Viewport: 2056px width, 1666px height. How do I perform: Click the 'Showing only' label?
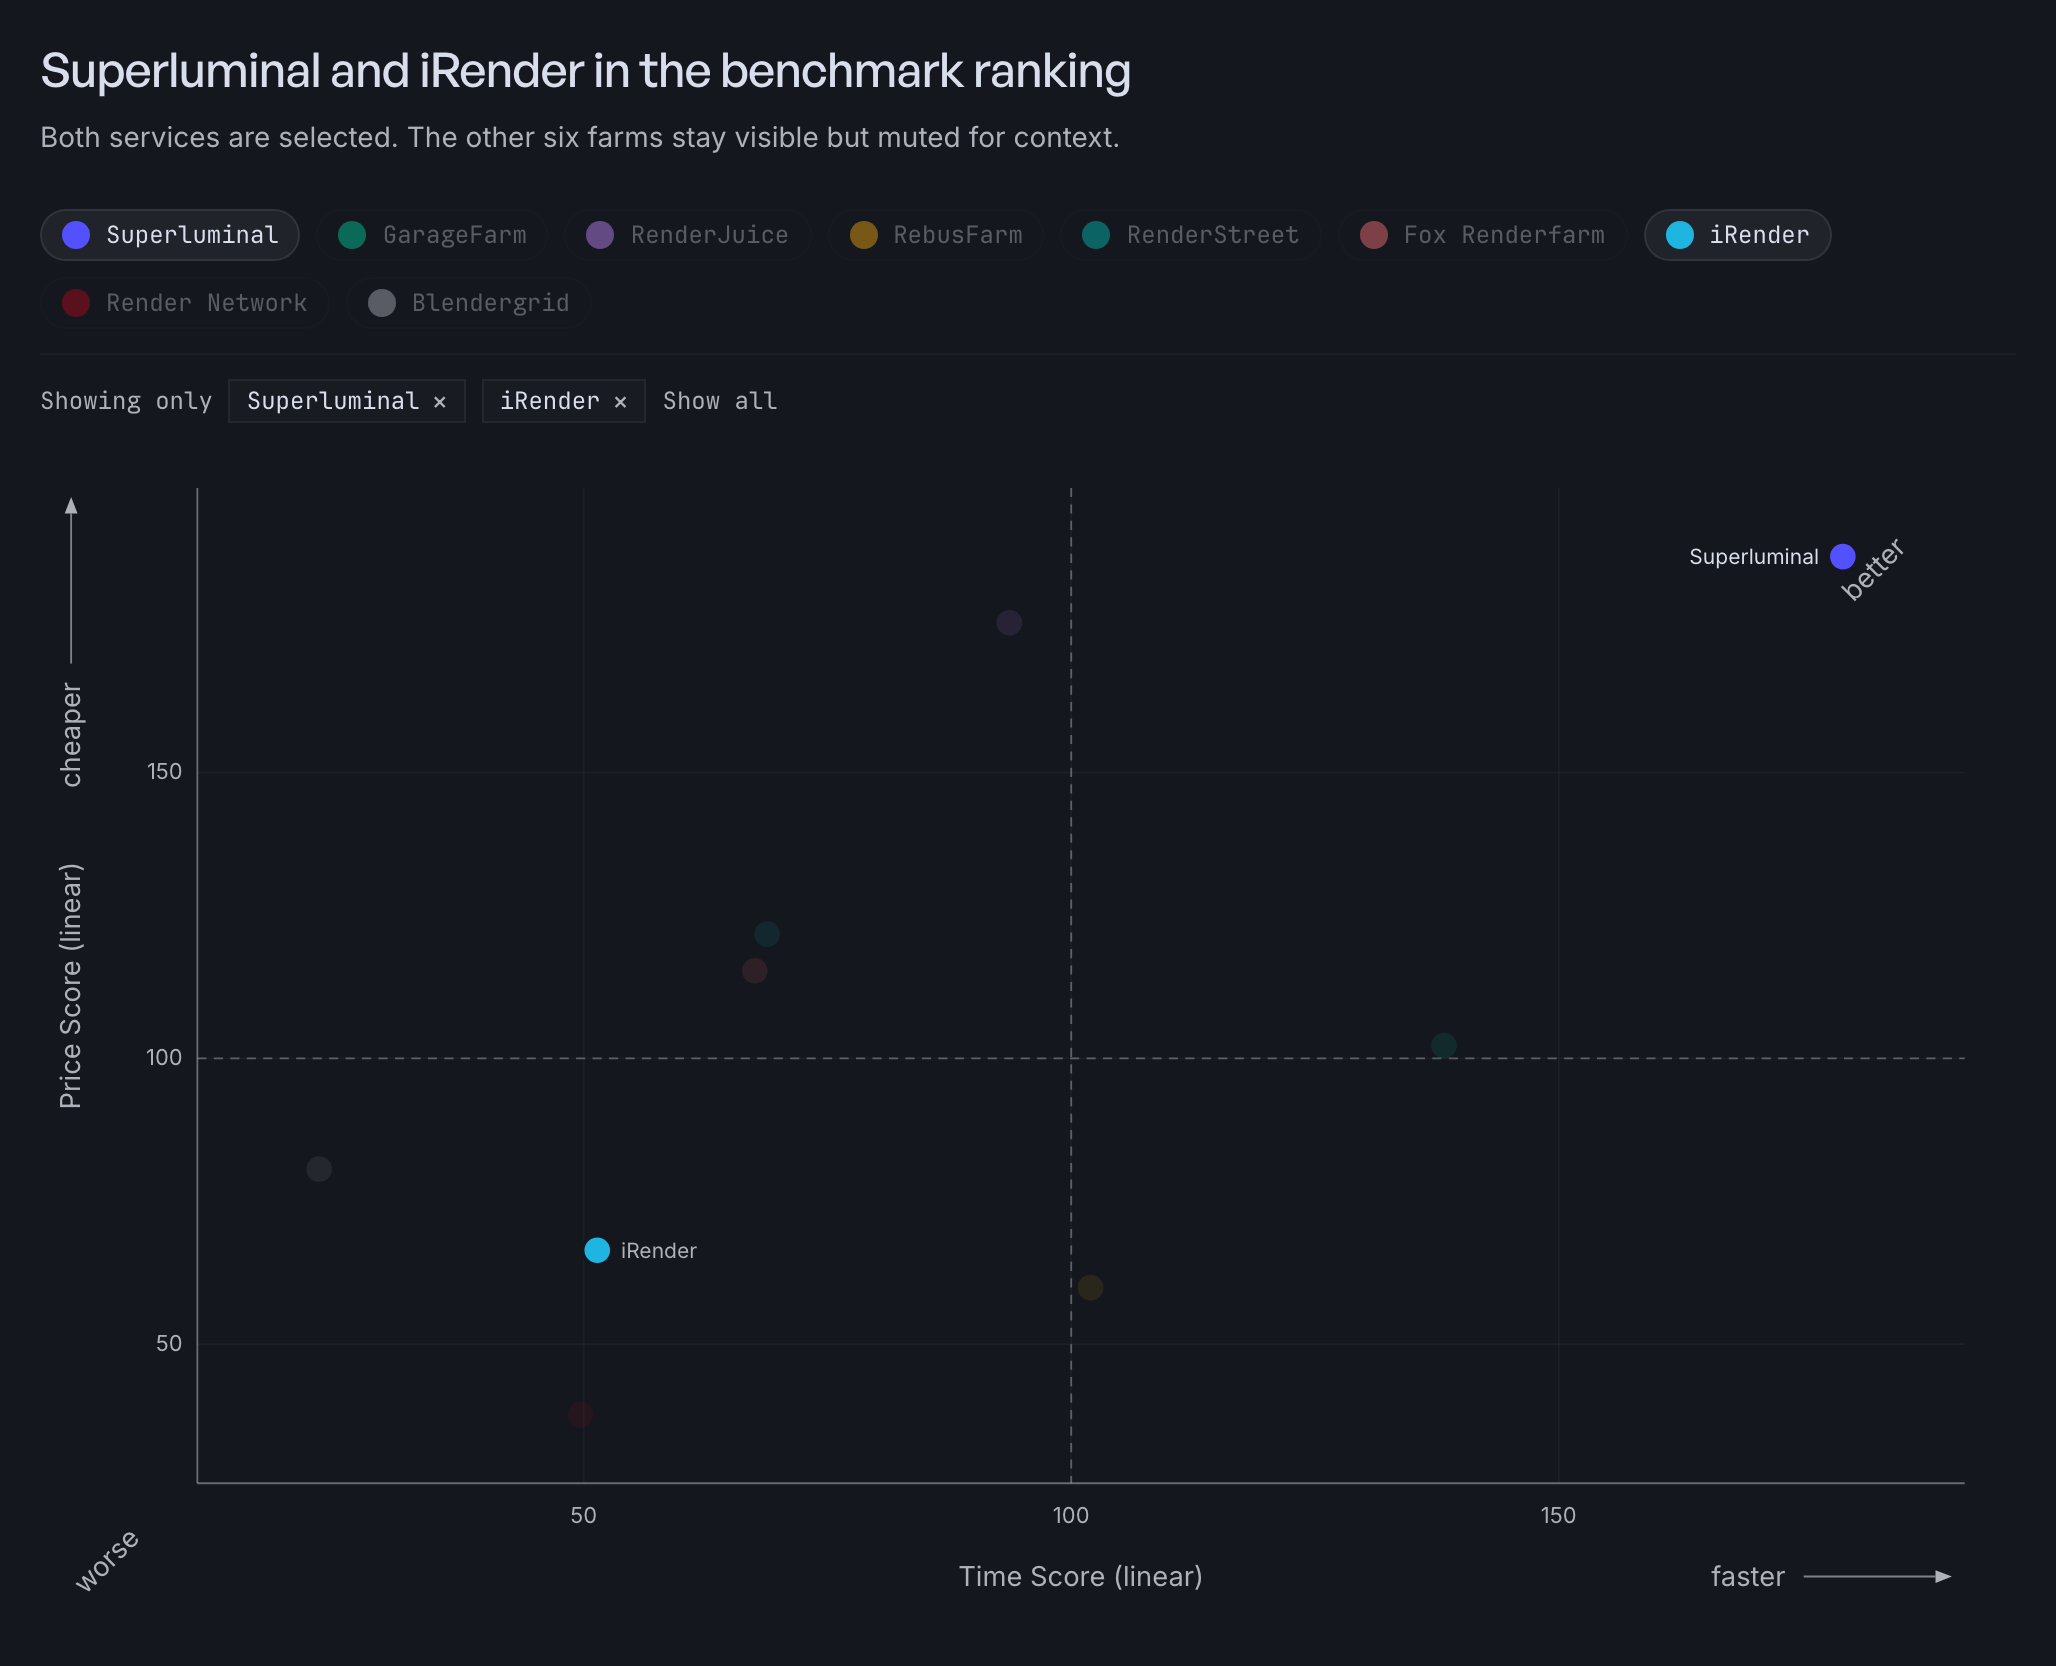click(126, 401)
